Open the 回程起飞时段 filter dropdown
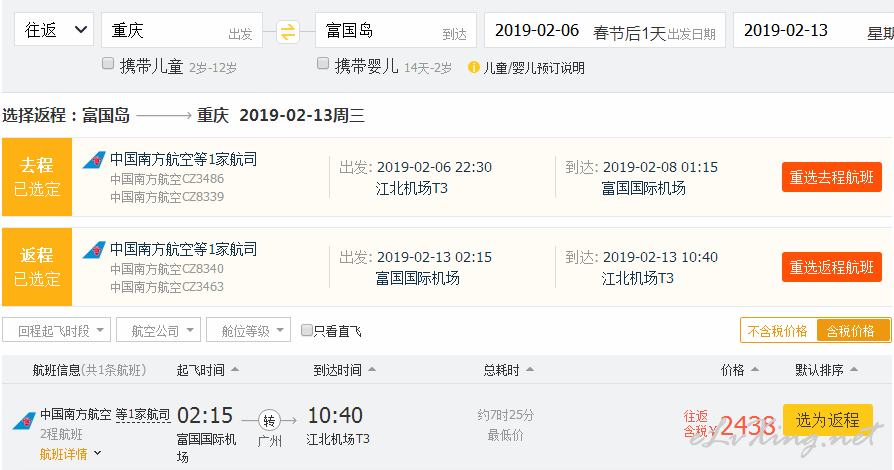The image size is (894, 470). point(56,330)
